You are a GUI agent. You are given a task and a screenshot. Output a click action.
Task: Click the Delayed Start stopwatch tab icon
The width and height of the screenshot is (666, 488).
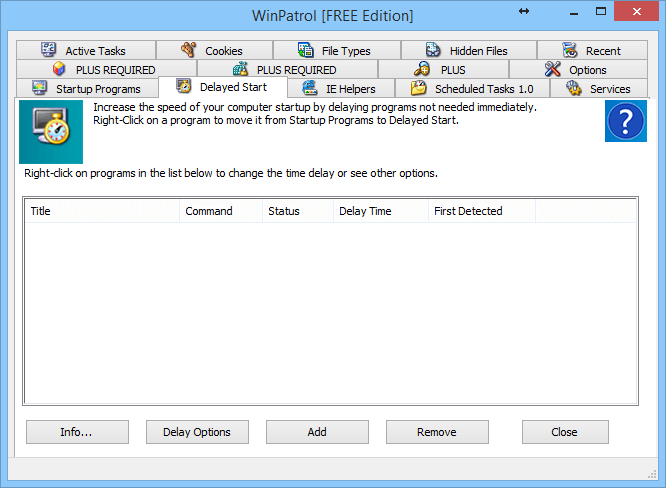click(183, 86)
